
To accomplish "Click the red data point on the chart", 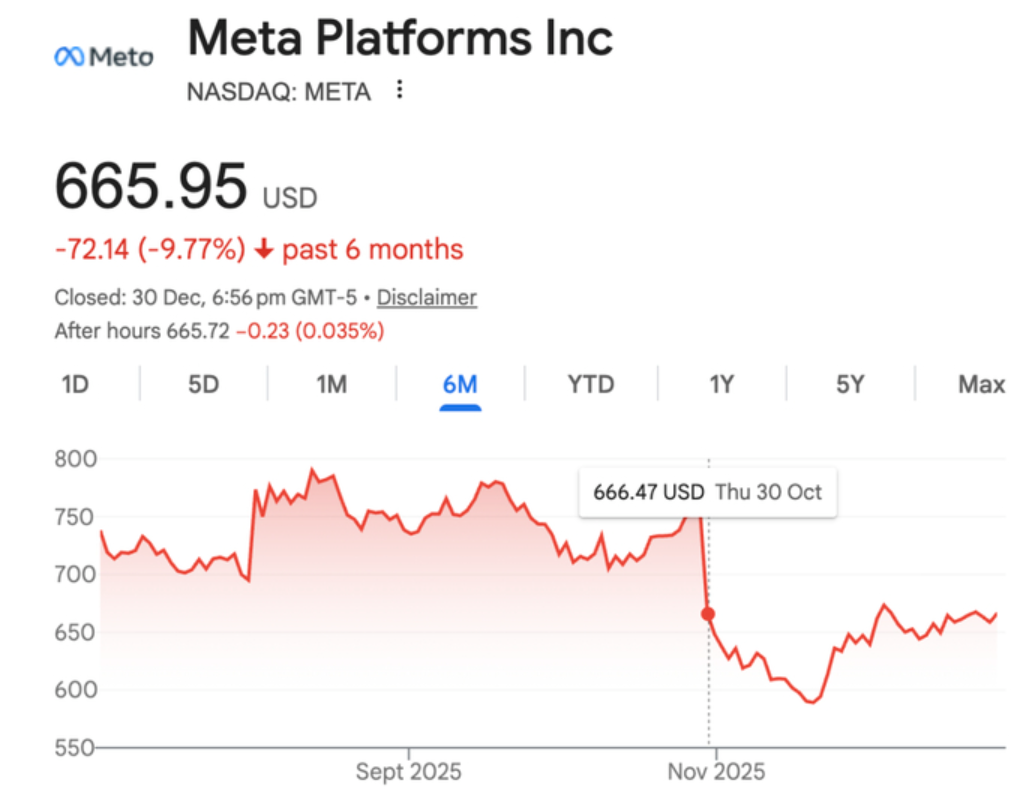I will pyautogui.click(x=708, y=614).
